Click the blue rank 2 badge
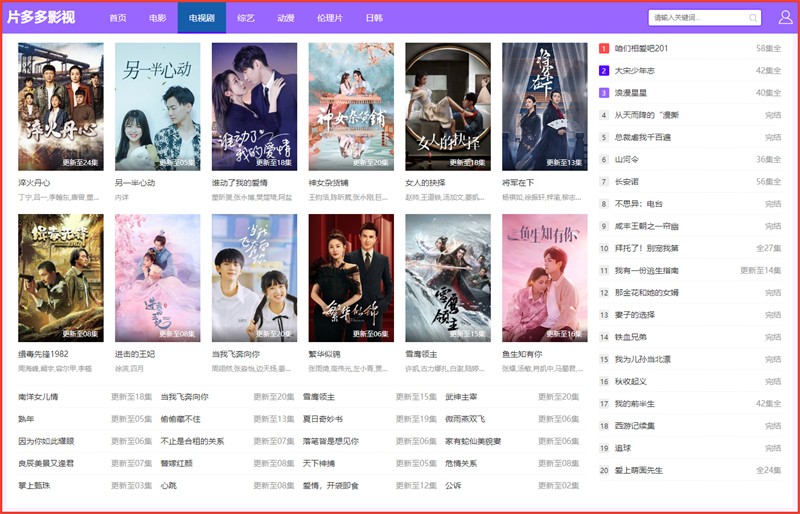The image size is (800, 514). click(x=604, y=70)
